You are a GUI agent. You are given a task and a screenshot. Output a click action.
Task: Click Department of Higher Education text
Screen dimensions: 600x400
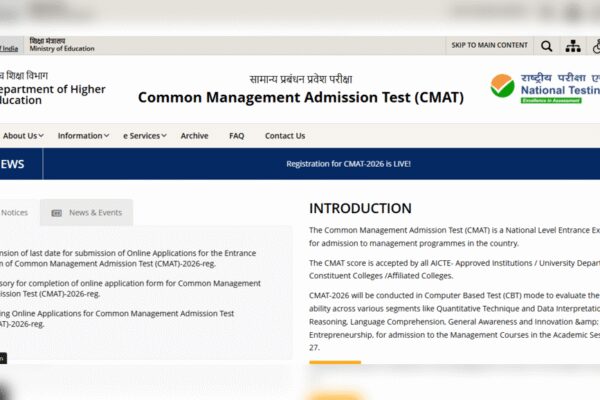coord(52,95)
